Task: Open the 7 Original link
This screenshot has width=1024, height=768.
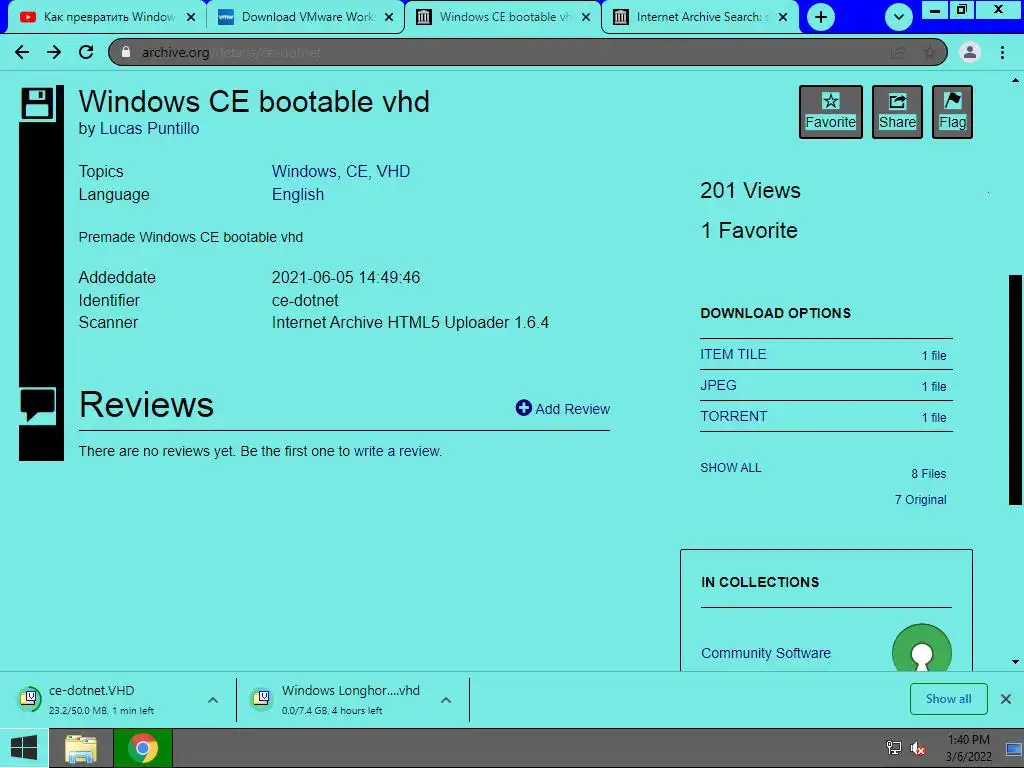Action: [920, 500]
